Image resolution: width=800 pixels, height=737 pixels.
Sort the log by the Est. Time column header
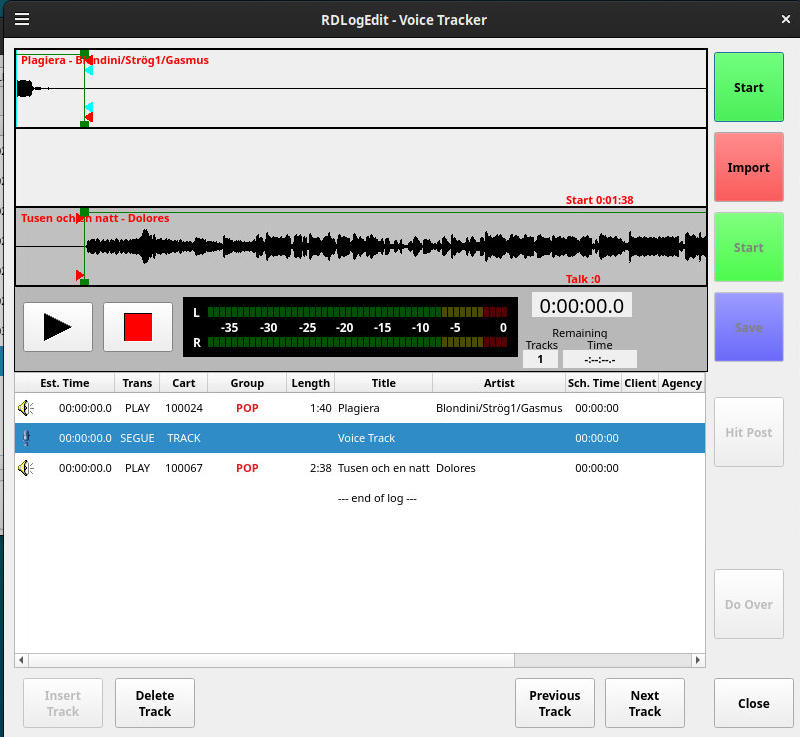65,383
